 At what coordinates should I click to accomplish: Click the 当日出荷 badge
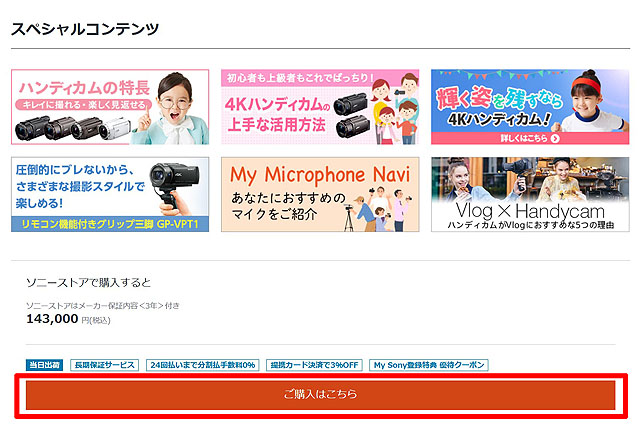(x=44, y=365)
